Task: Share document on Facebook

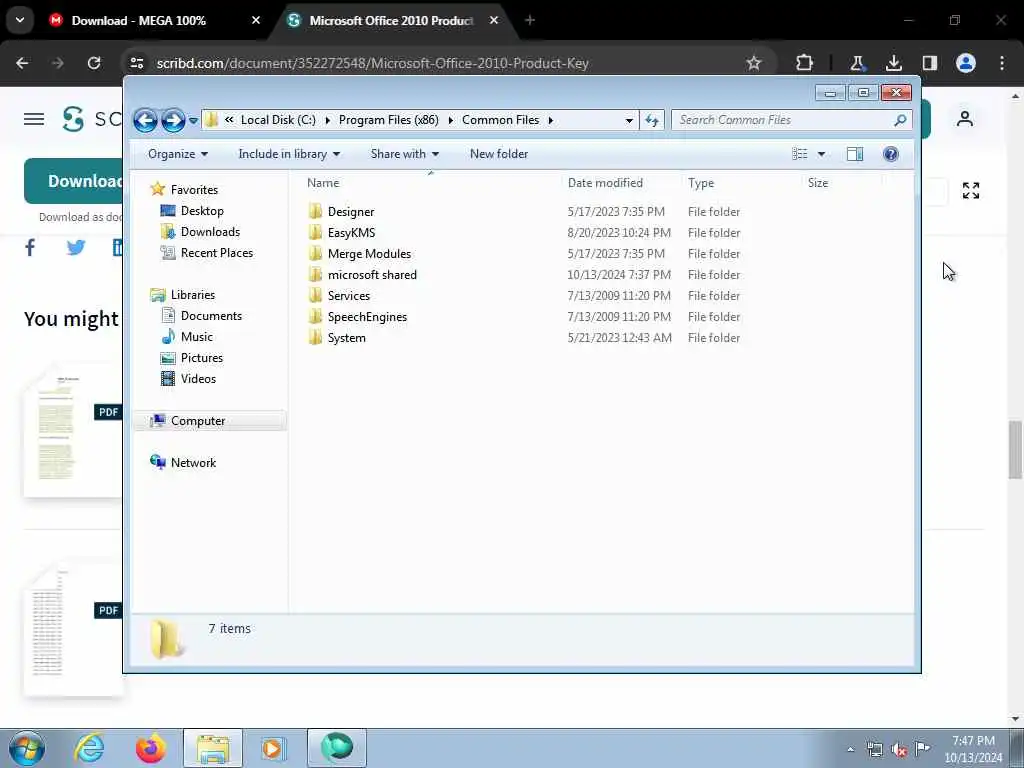Action: point(30,248)
